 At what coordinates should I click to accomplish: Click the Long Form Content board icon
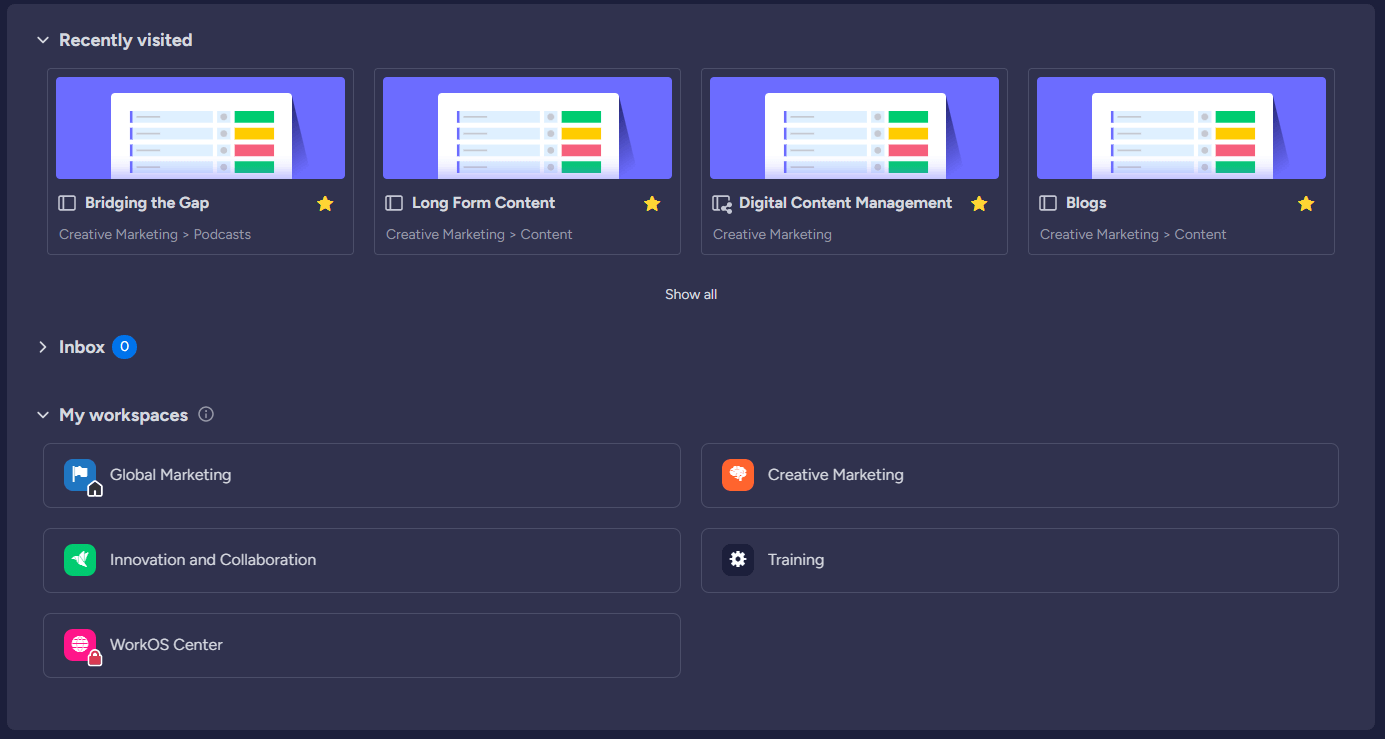[x=394, y=203]
